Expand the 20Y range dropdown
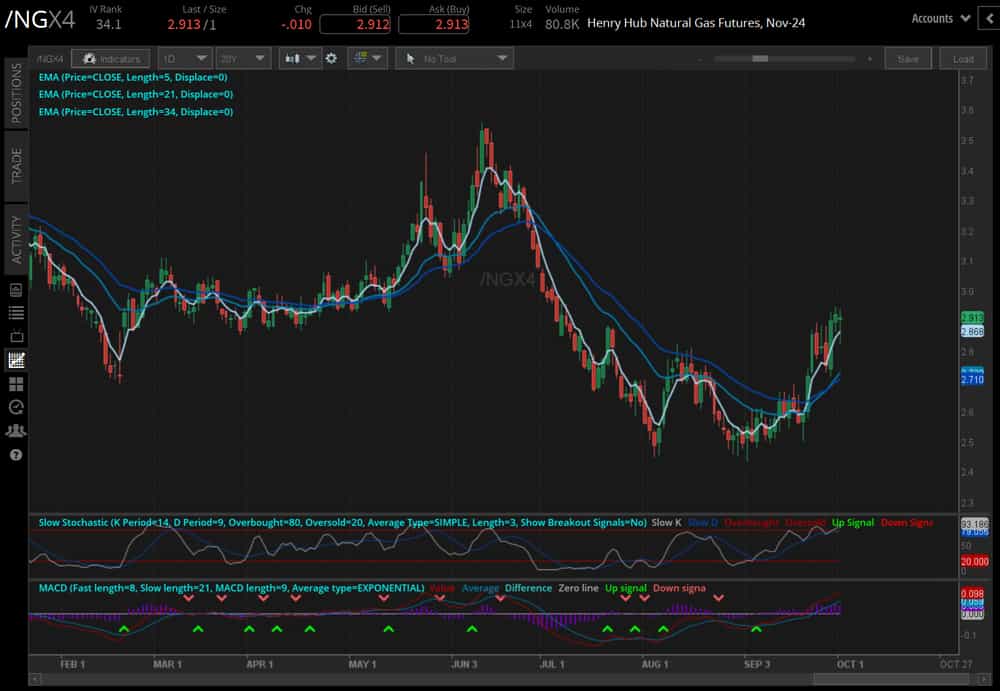This screenshot has width=1000, height=691. [243, 58]
